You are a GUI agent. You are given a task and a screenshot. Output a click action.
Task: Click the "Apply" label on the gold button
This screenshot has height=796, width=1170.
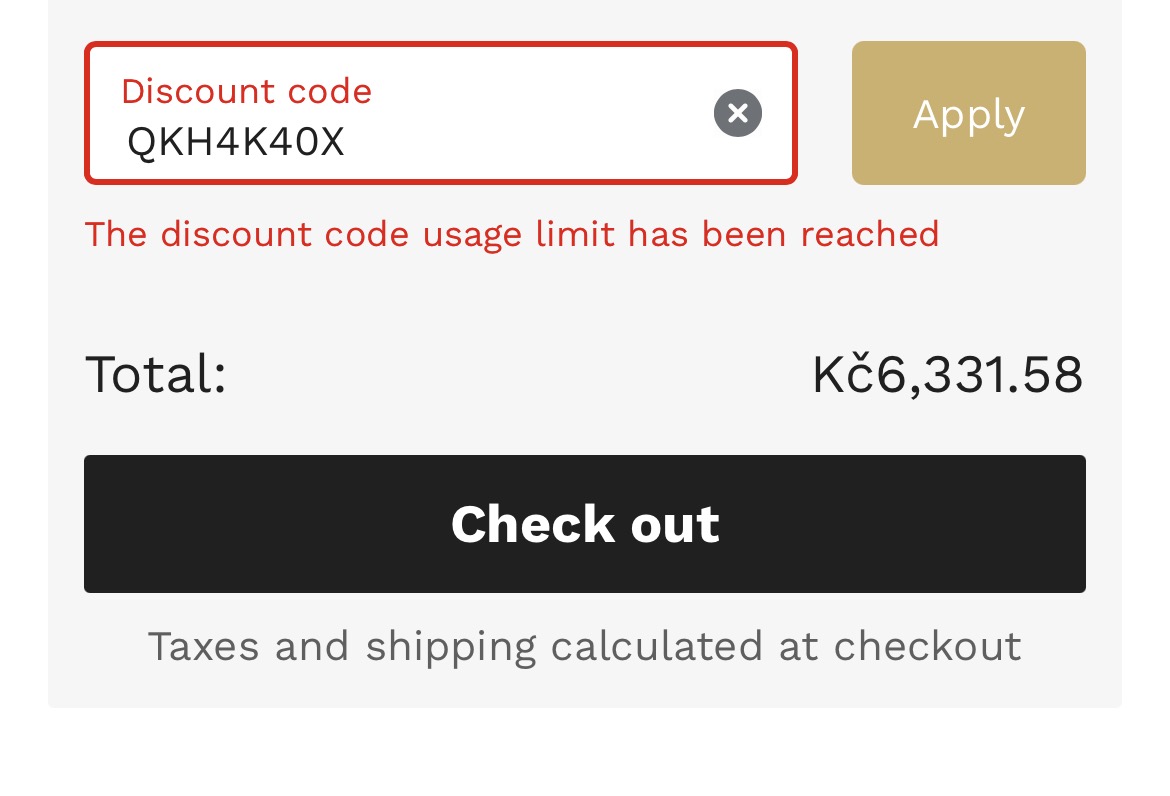coord(969,116)
